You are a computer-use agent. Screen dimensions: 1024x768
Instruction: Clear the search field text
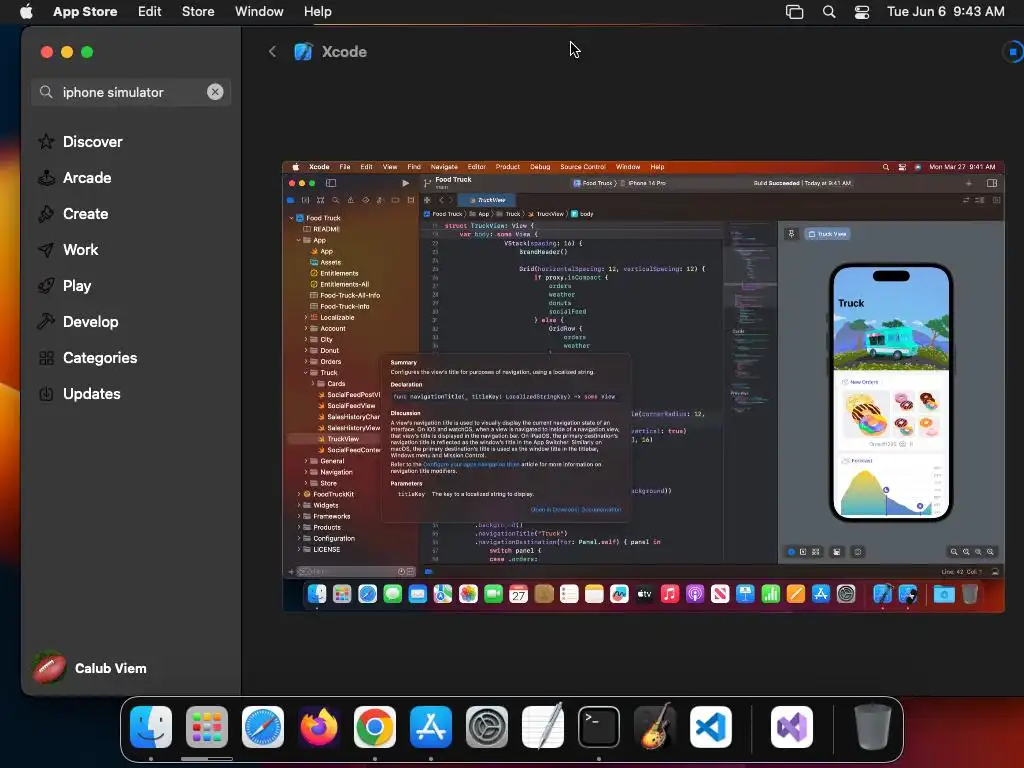pyautogui.click(x=215, y=92)
